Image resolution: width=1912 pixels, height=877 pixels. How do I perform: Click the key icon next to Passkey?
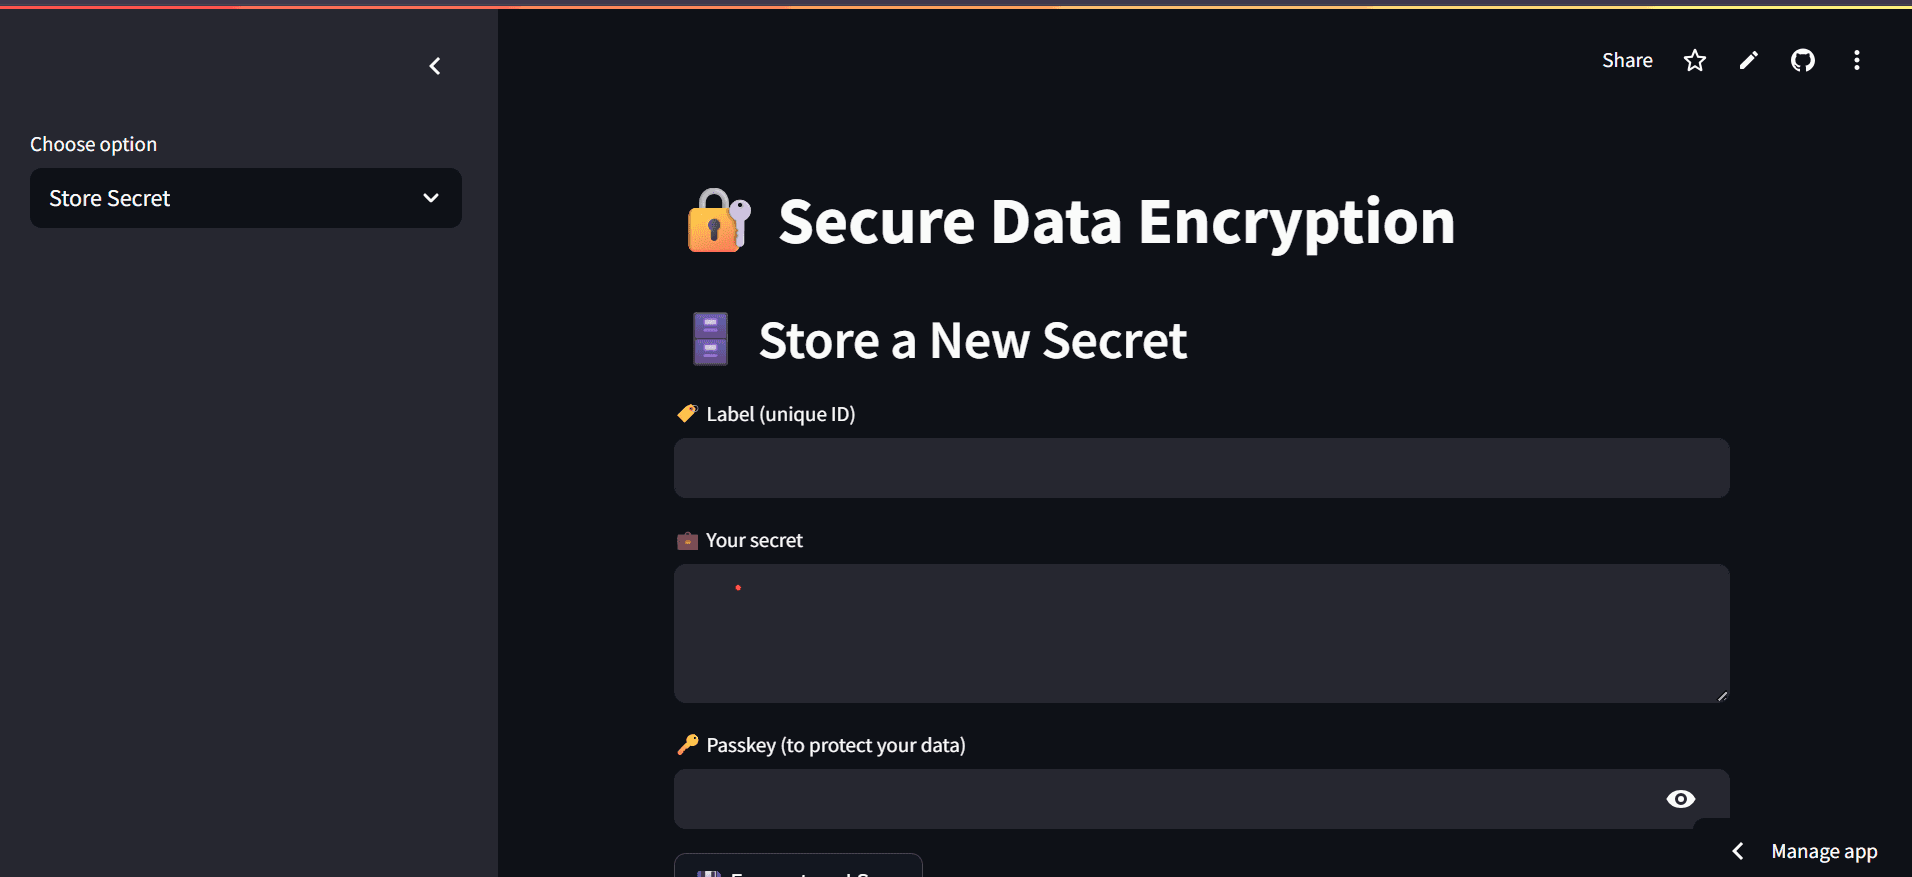pyautogui.click(x=686, y=744)
